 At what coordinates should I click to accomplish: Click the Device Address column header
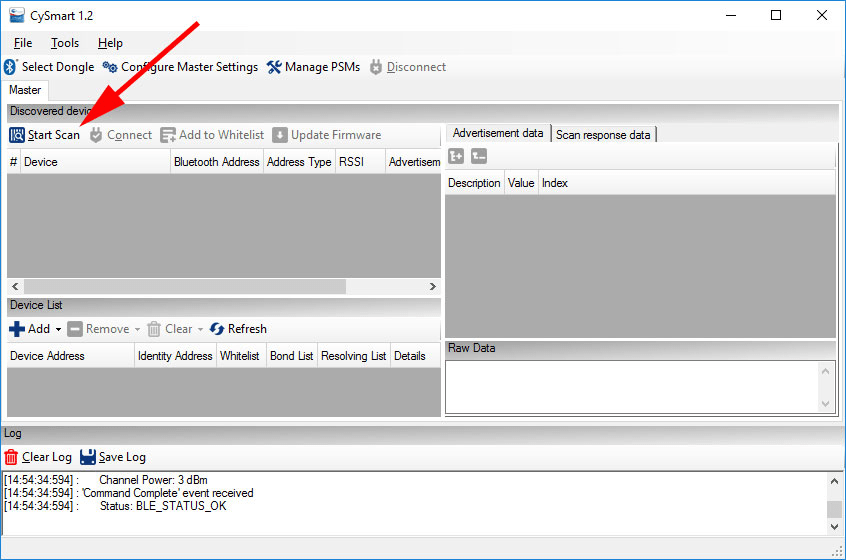tap(71, 356)
